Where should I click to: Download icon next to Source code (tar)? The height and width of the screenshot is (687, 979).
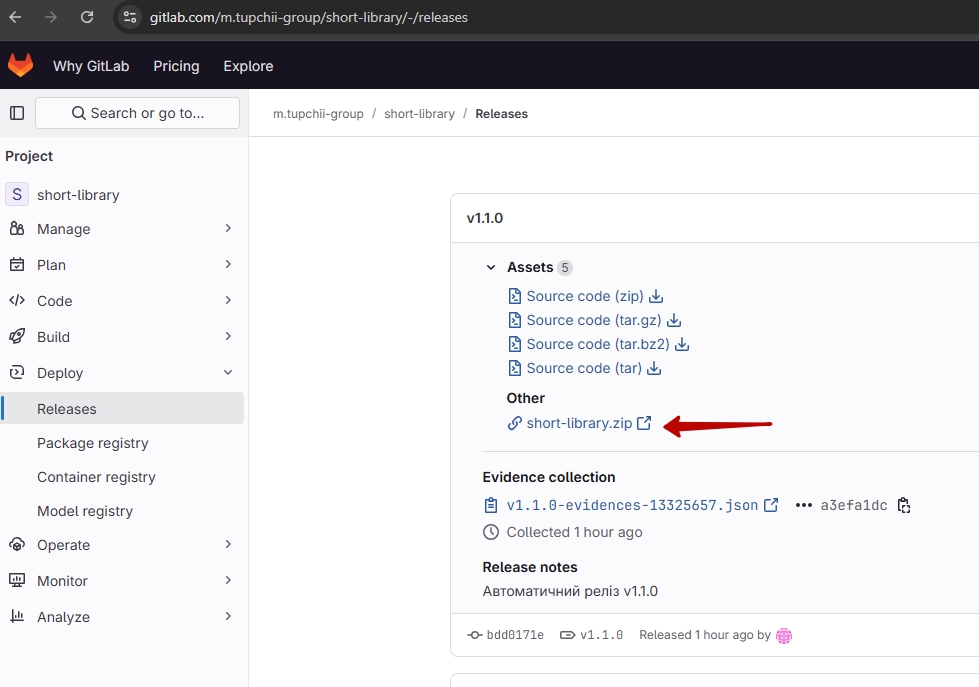tap(654, 368)
